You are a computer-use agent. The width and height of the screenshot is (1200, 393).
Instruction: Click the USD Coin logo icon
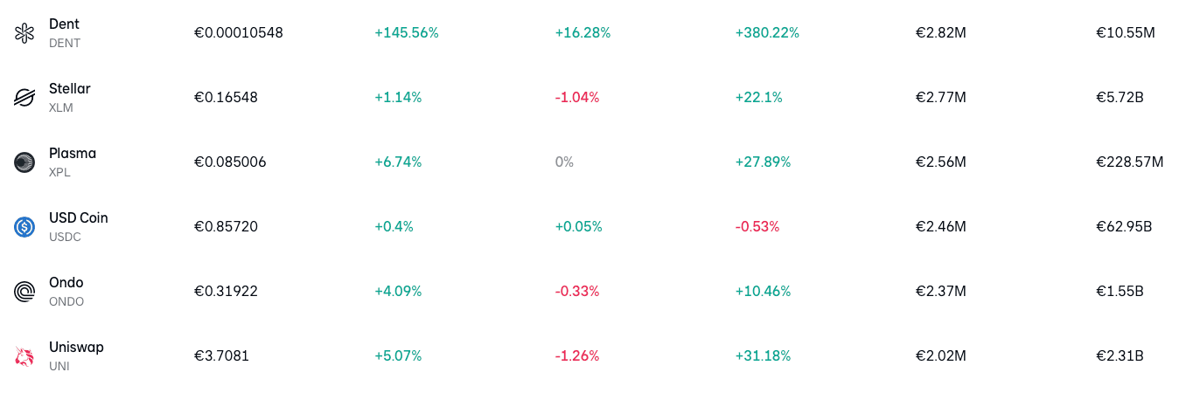tap(24, 227)
